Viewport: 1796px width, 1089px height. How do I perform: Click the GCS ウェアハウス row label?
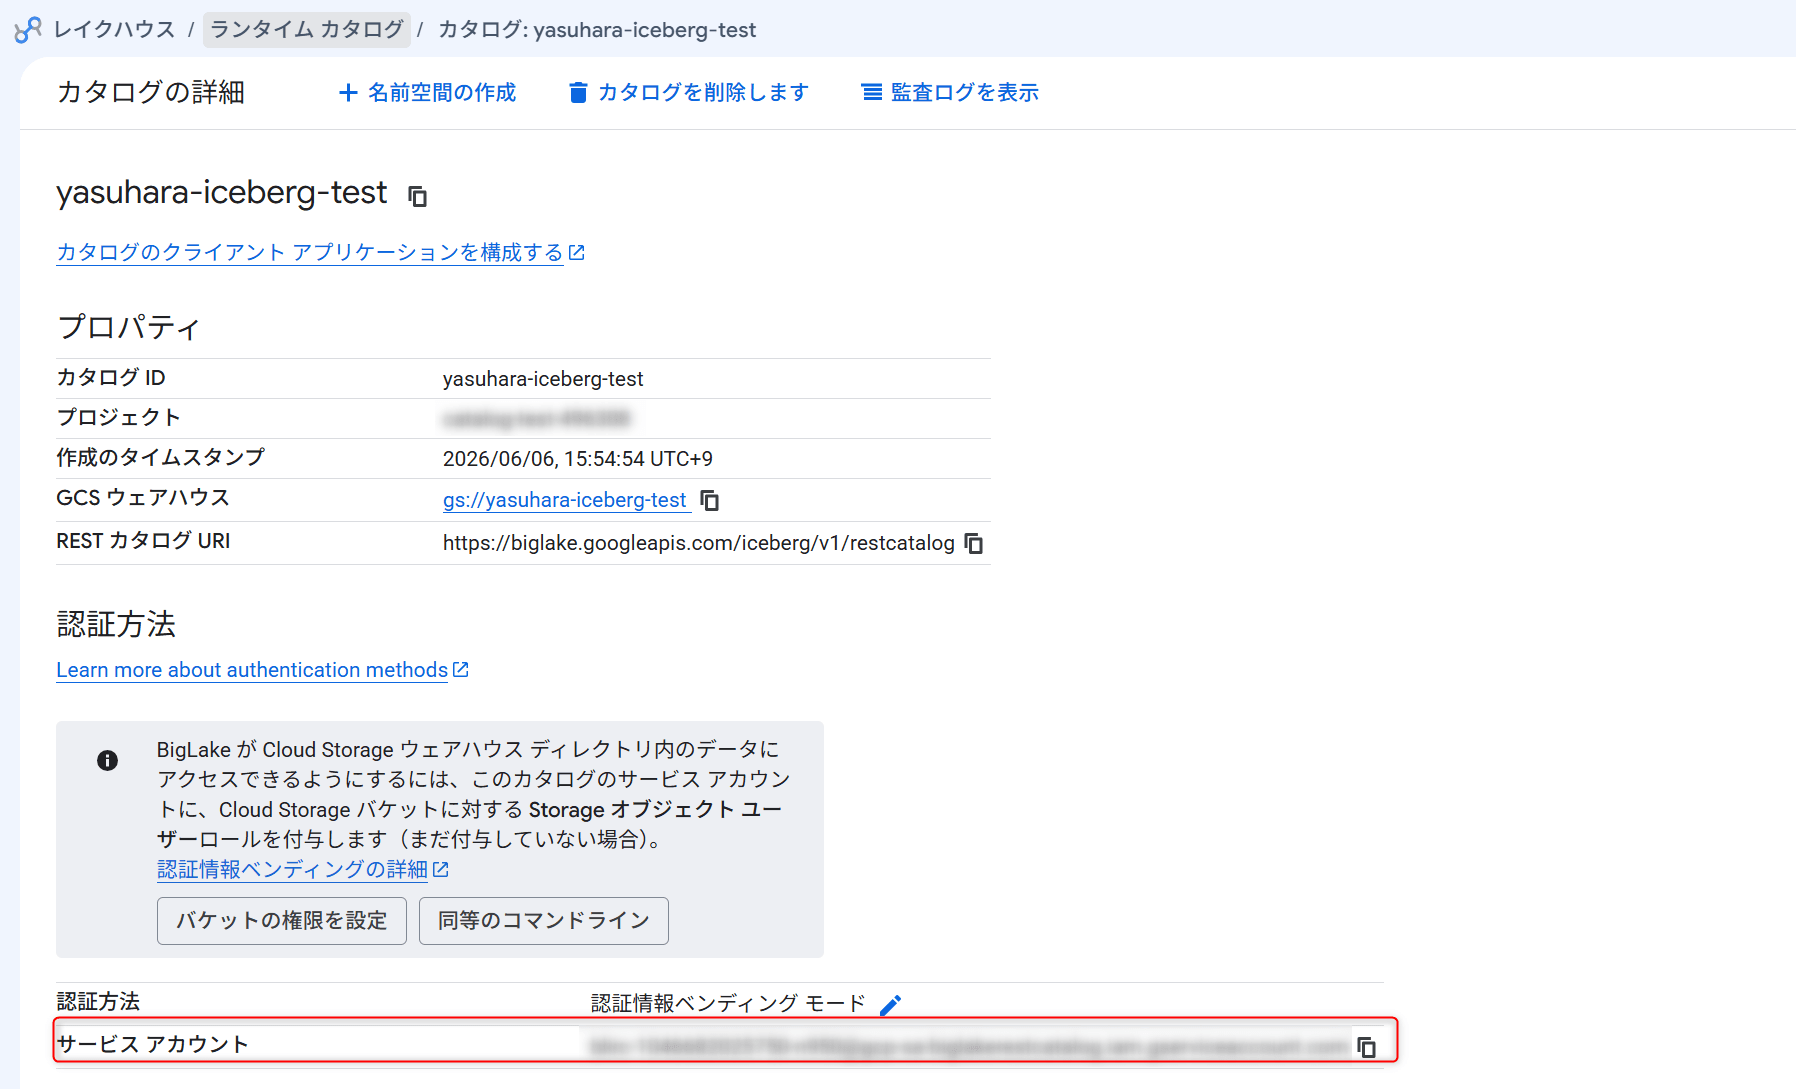[x=143, y=498]
